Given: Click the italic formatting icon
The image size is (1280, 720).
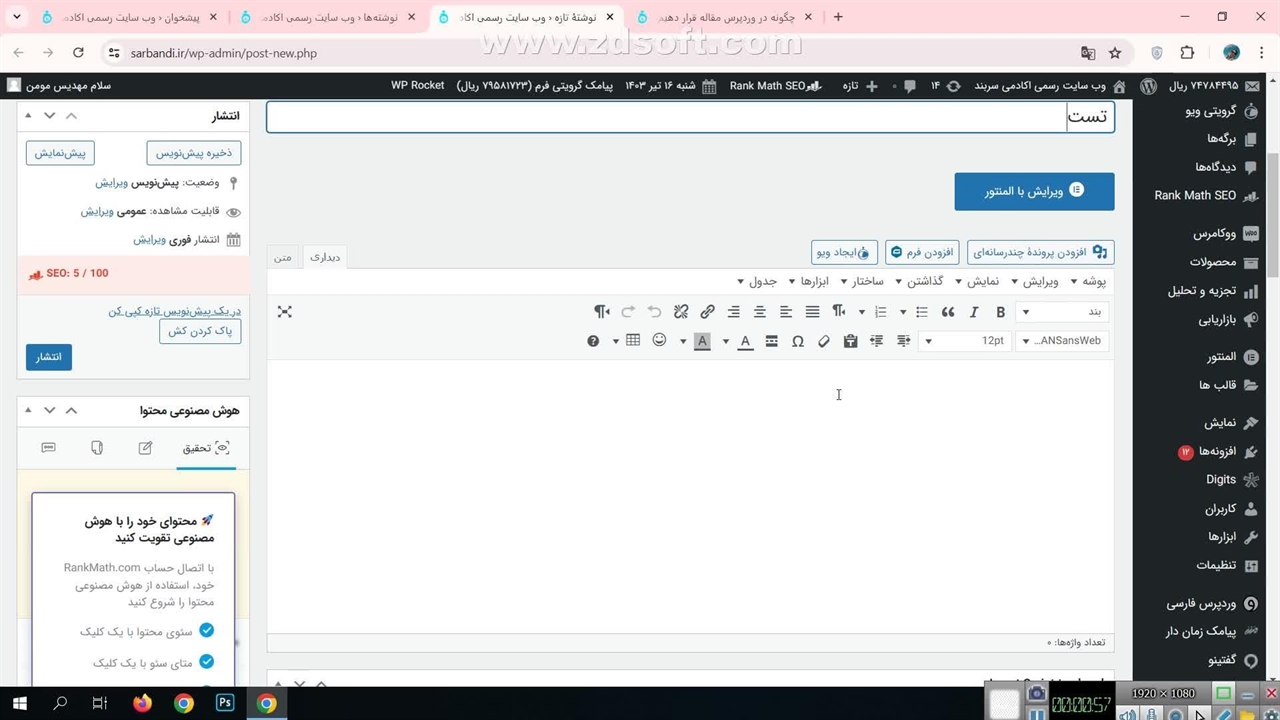Looking at the screenshot, I should 974,312.
